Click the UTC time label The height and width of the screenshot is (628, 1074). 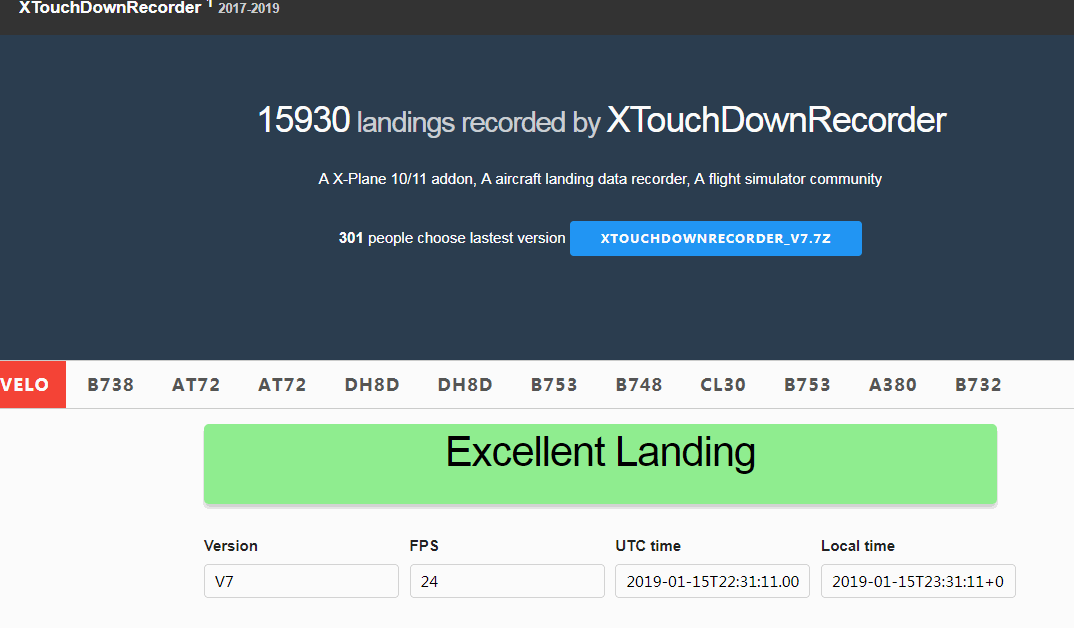648,546
